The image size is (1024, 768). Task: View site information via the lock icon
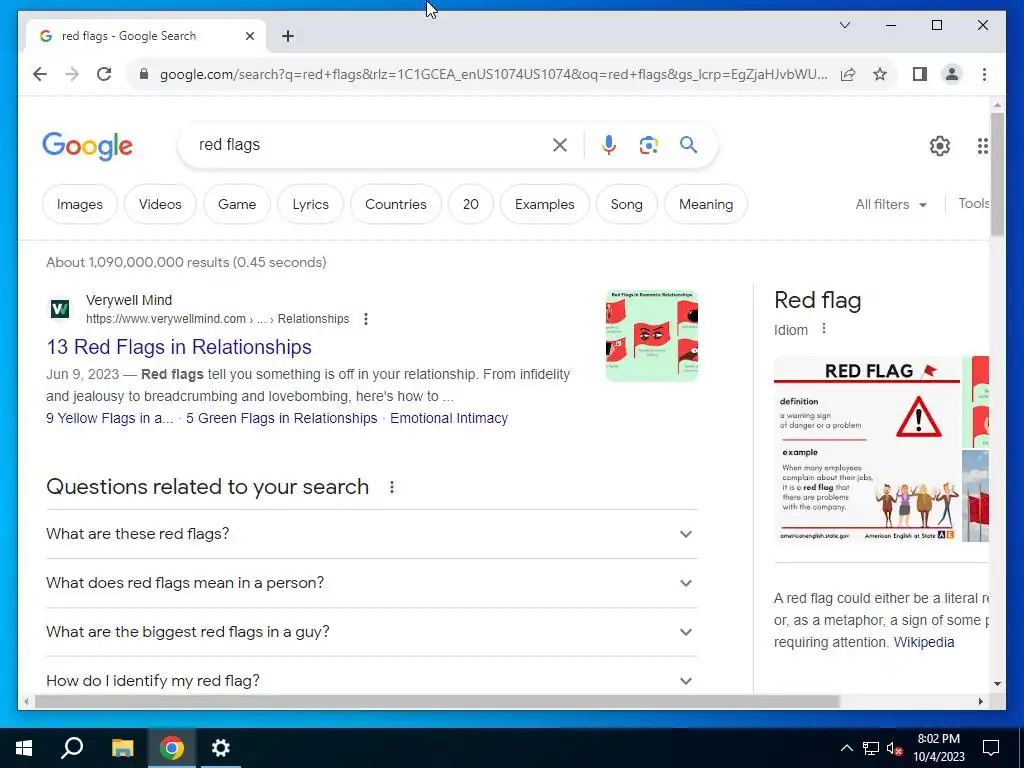coord(144,74)
